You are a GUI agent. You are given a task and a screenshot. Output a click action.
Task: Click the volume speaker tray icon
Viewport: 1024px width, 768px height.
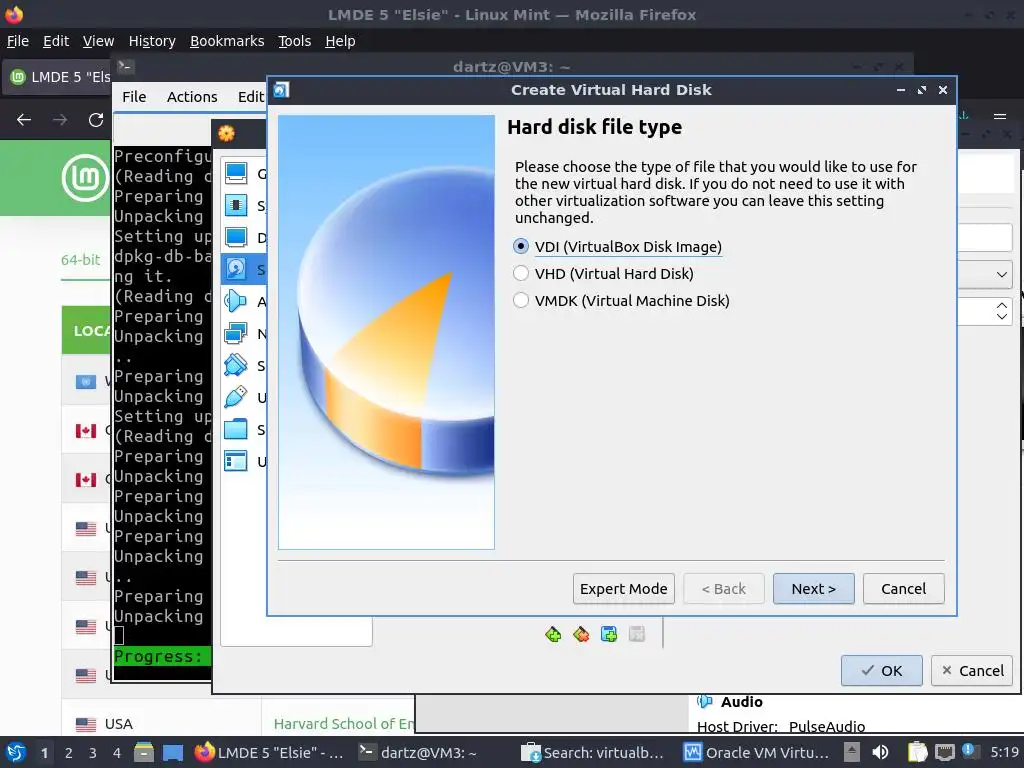click(x=880, y=752)
